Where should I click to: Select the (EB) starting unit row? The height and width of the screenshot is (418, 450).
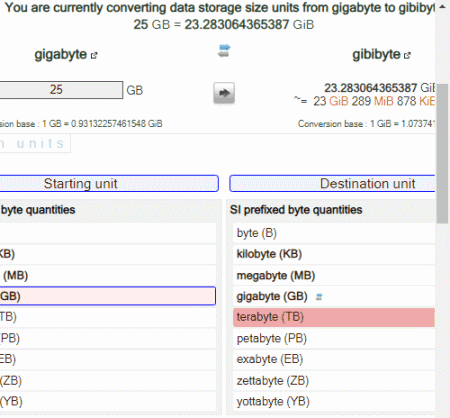(108, 359)
